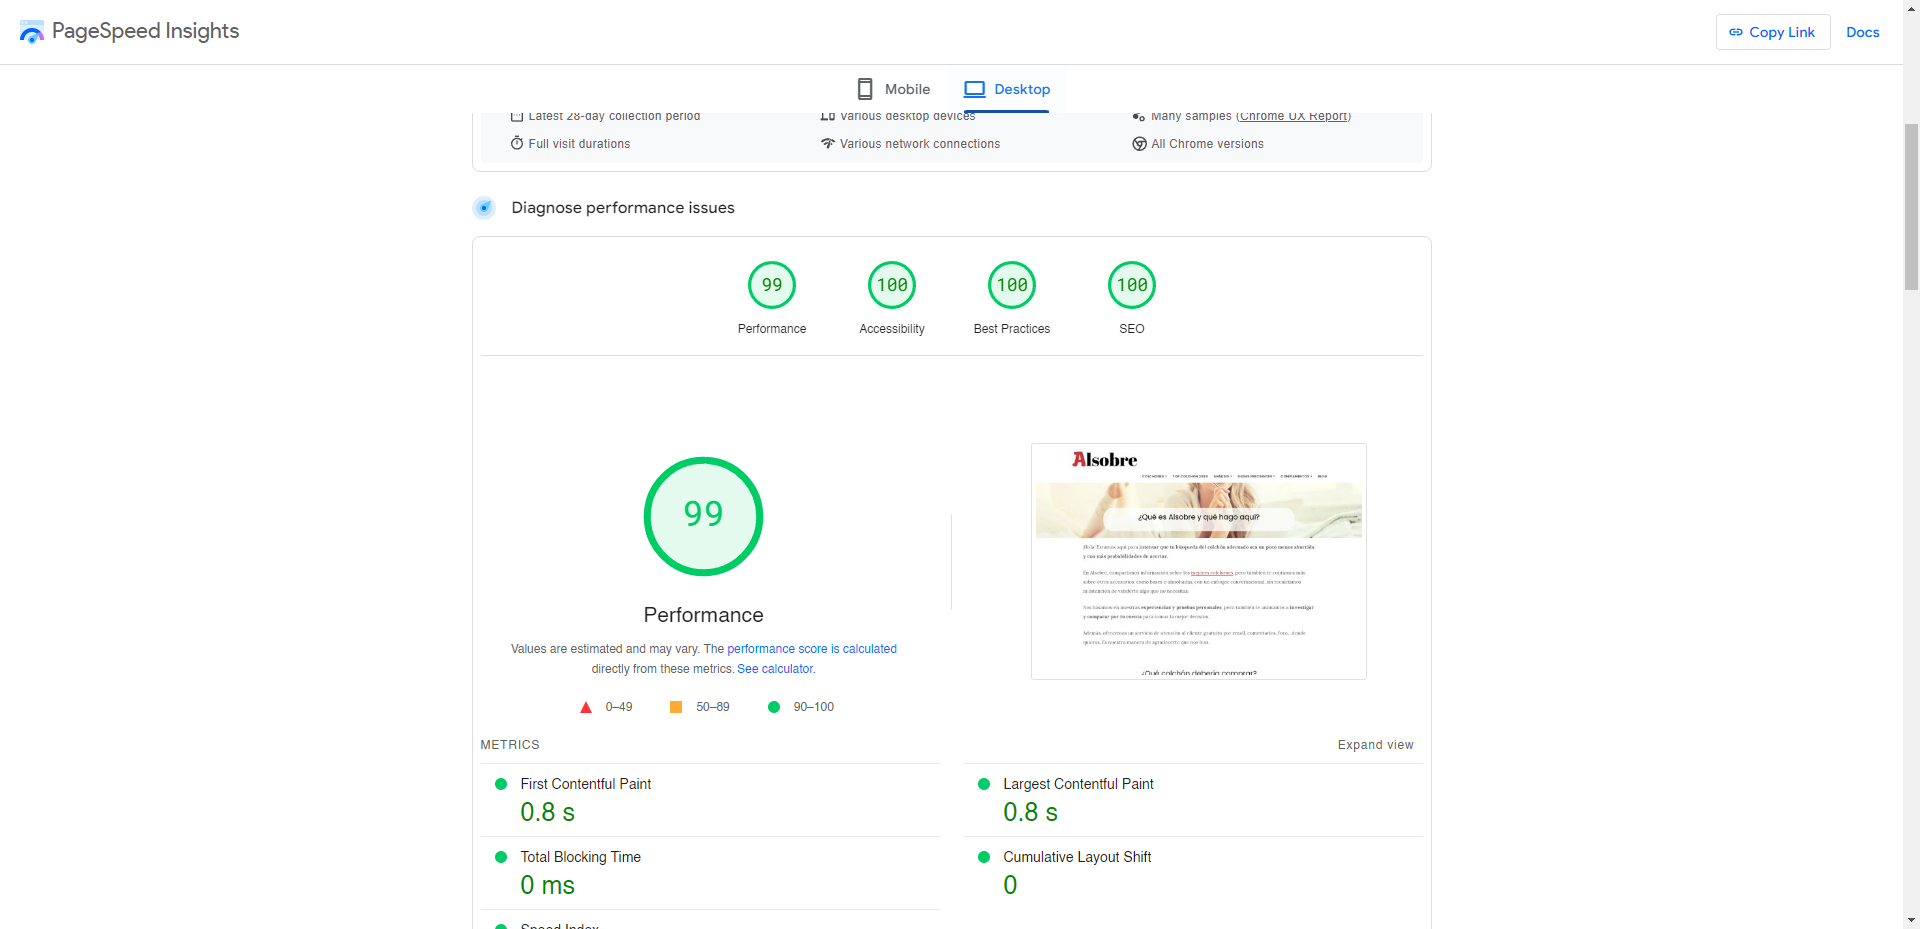Screen dimensions: 1920x929
Task: Click Expand view for the metrics
Action: pyautogui.click(x=1376, y=745)
